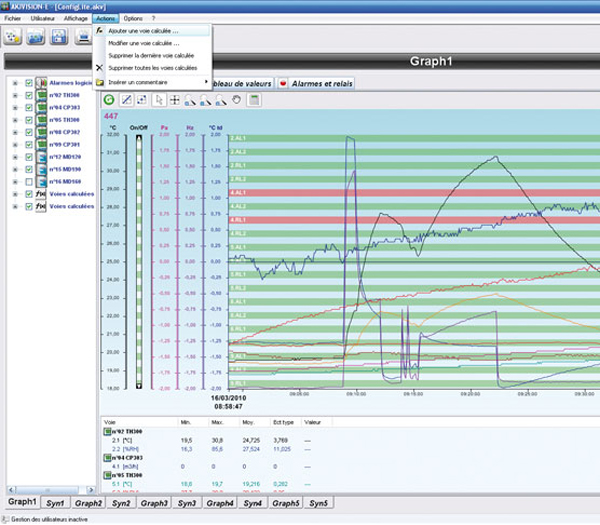Switch to the Graph5 tab
The image size is (600, 525).
(286, 503)
